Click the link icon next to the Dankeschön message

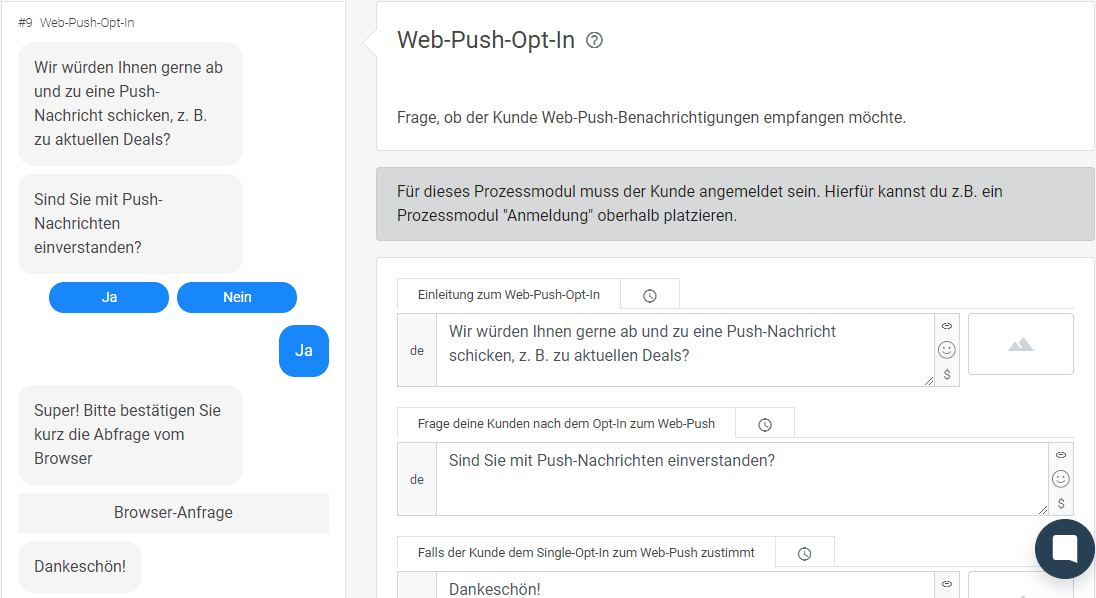946,584
